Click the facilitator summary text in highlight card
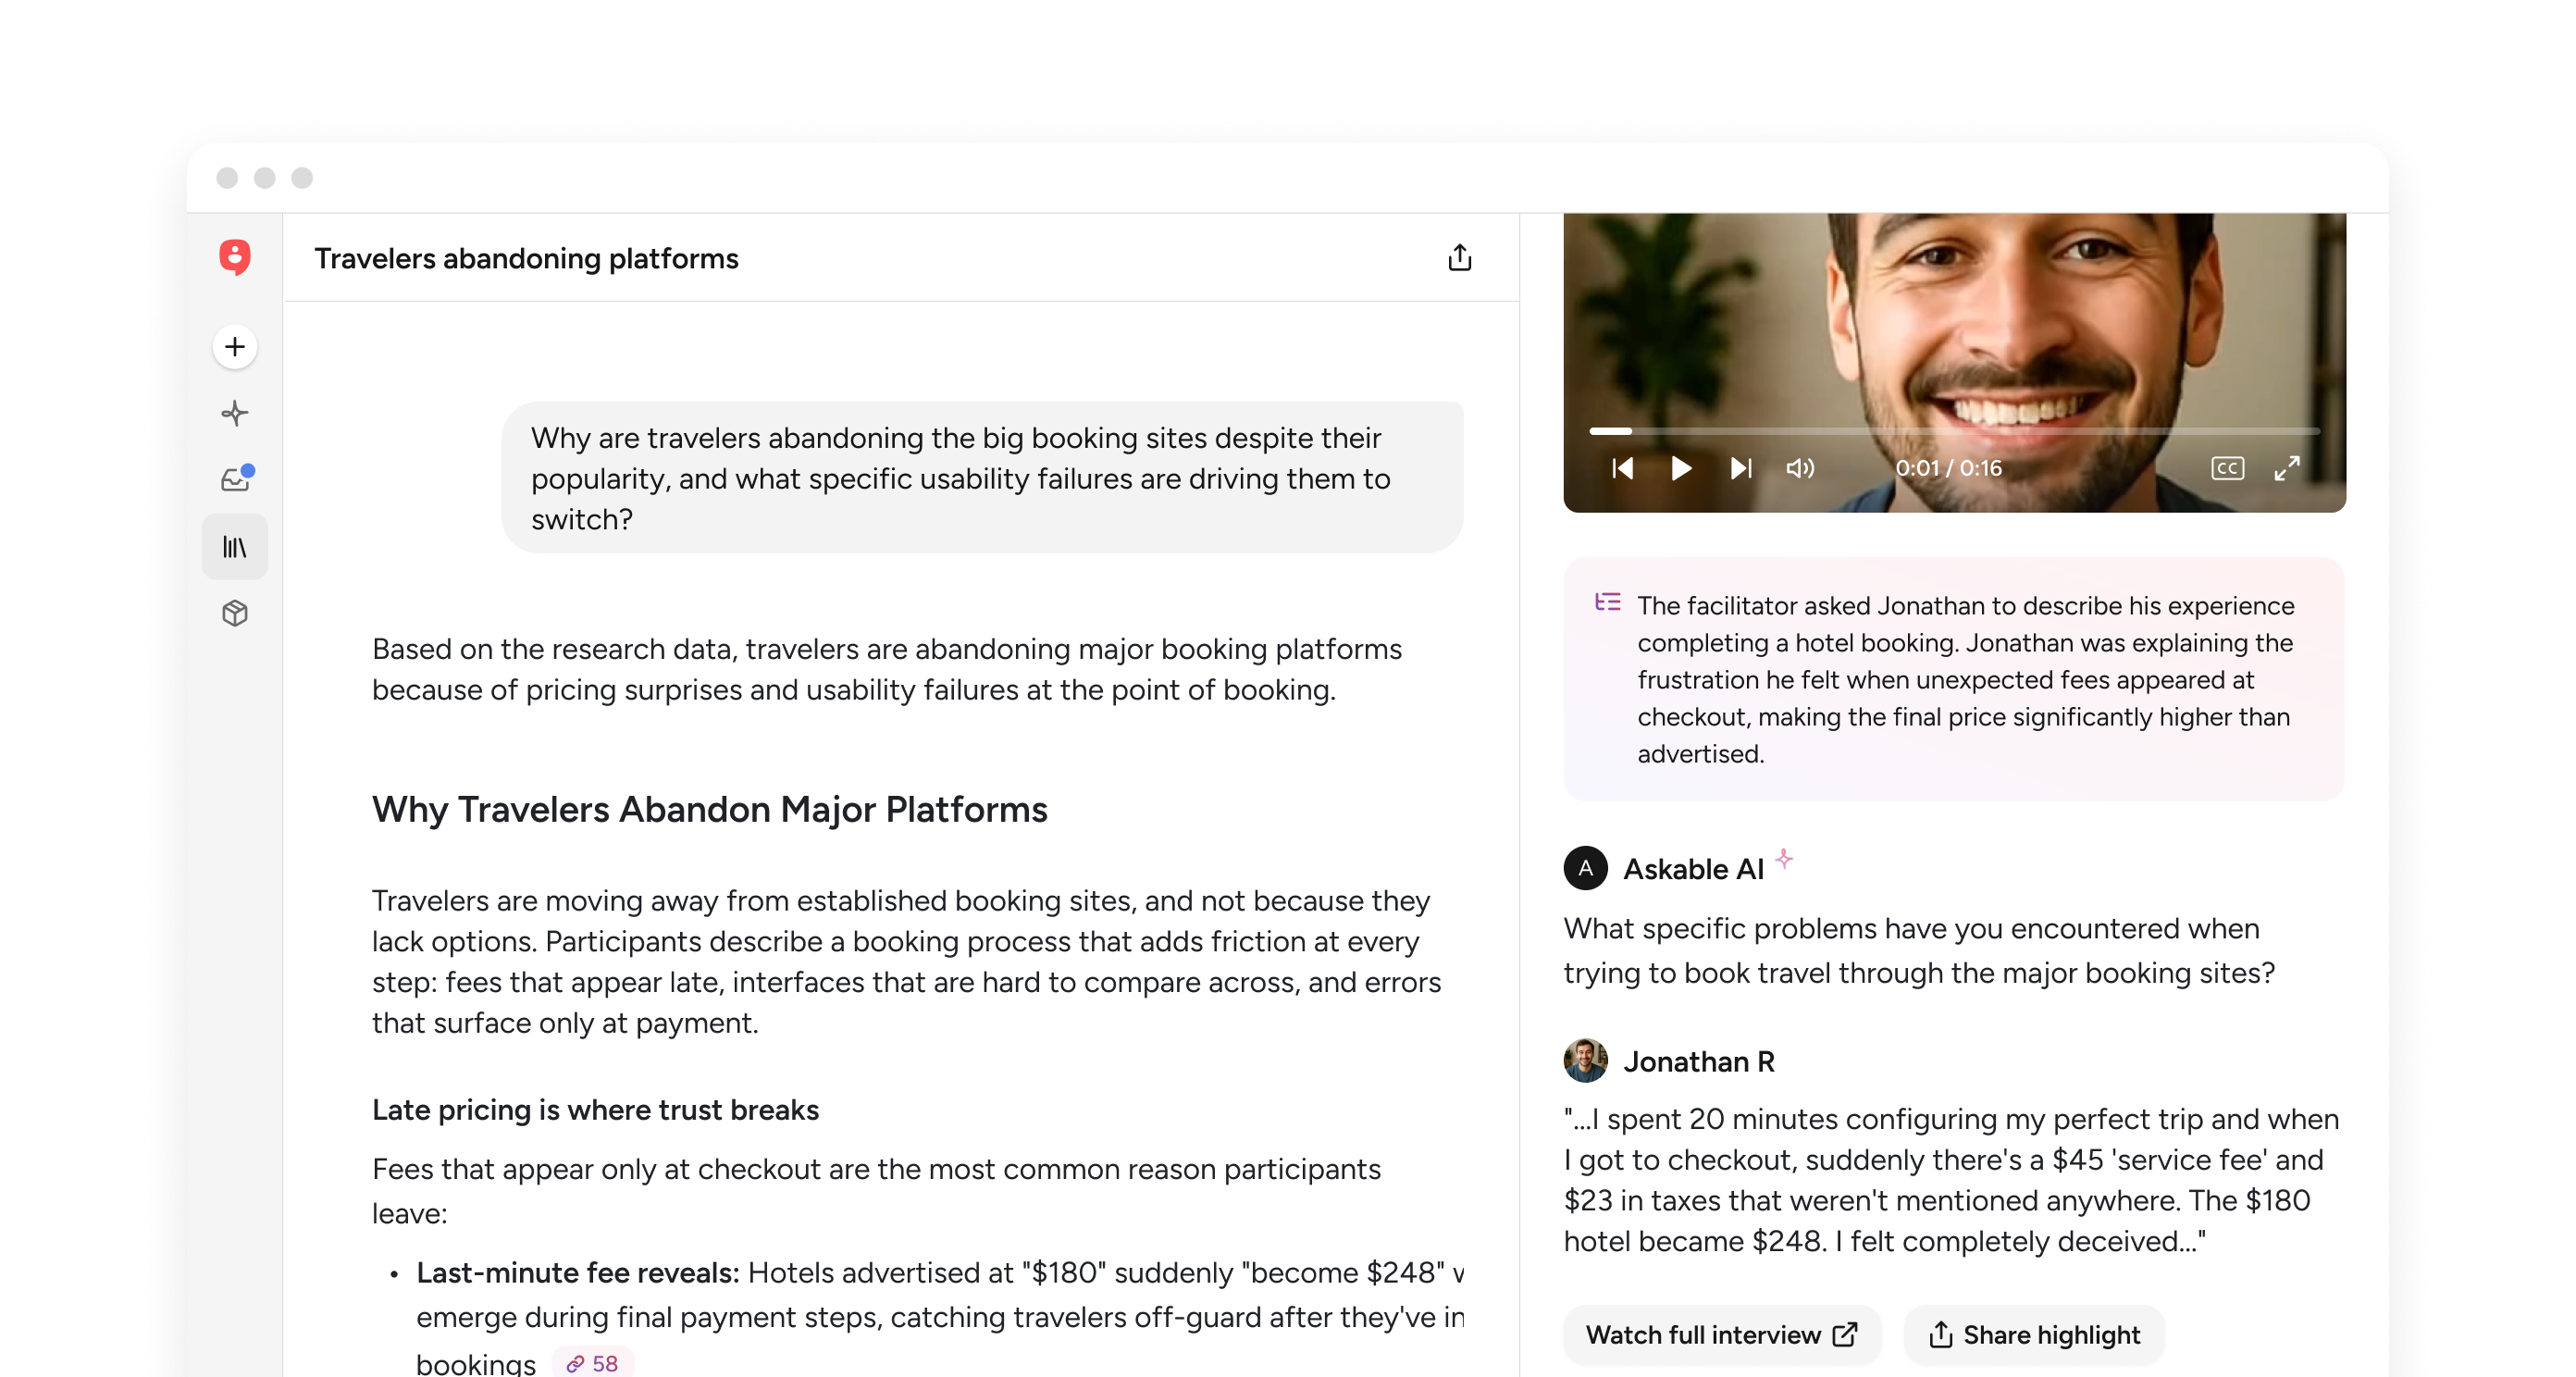 tap(1965, 679)
